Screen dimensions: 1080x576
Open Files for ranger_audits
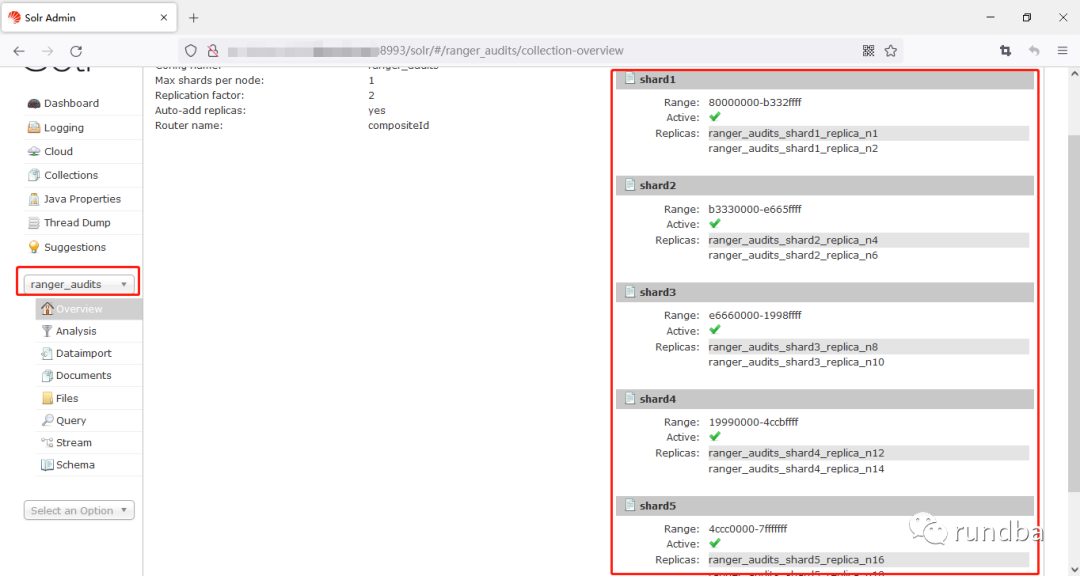click(67, 398)
